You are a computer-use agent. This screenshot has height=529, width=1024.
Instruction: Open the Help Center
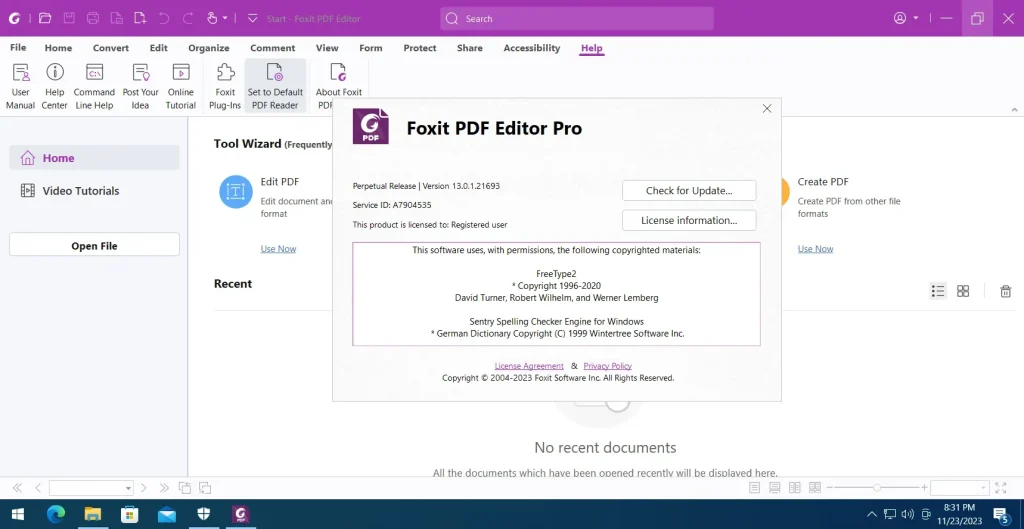coord(55,86)
